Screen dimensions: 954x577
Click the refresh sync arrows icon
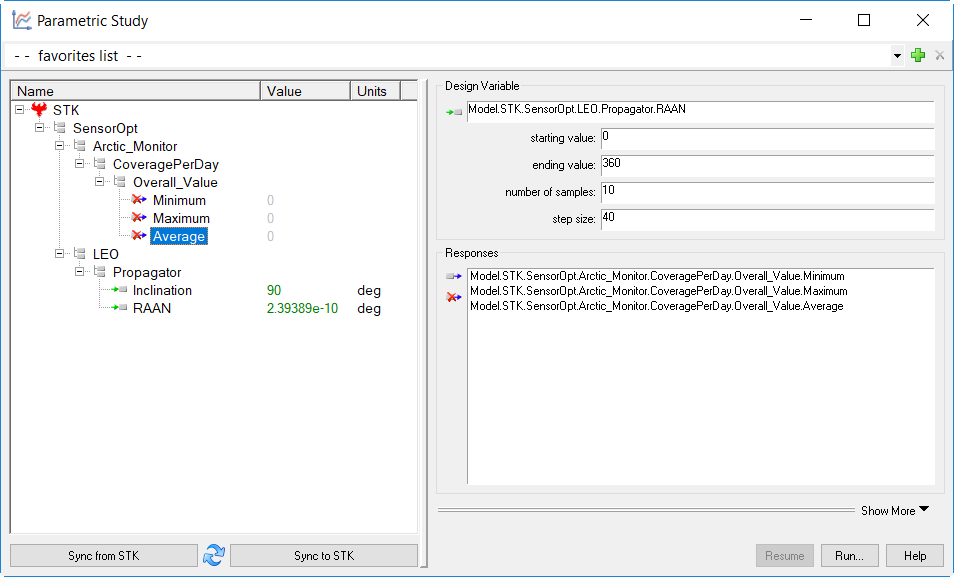(214, 556)
